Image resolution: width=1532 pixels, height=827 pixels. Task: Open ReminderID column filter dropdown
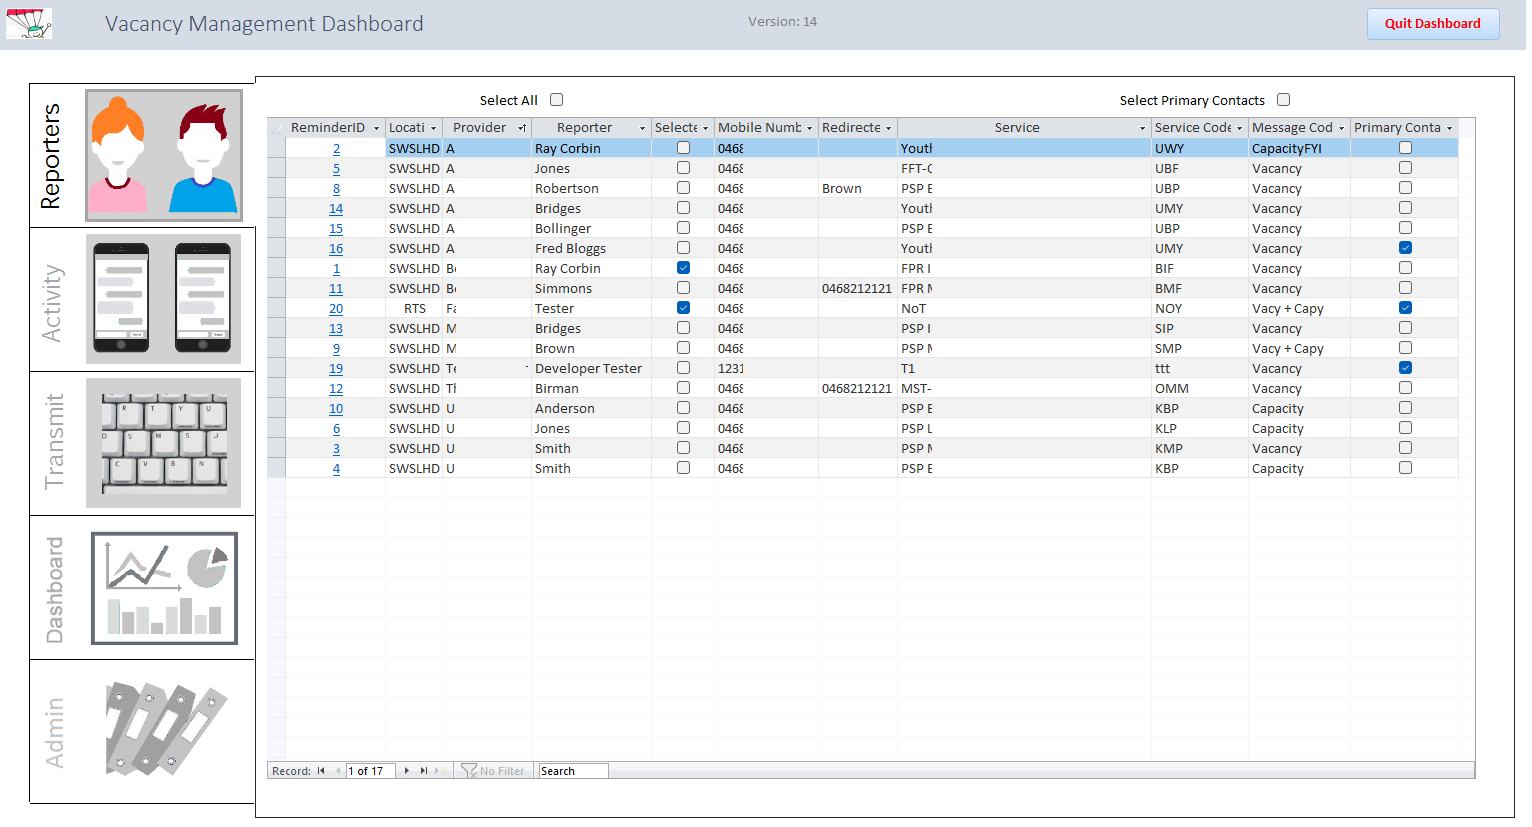point(377,128)
